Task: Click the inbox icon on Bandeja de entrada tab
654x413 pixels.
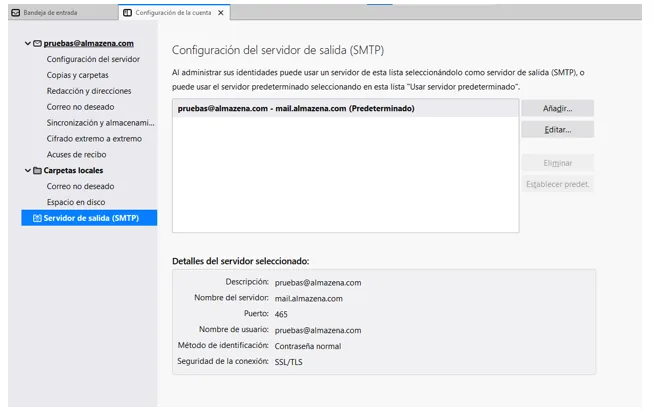Action: coord(16,13)
